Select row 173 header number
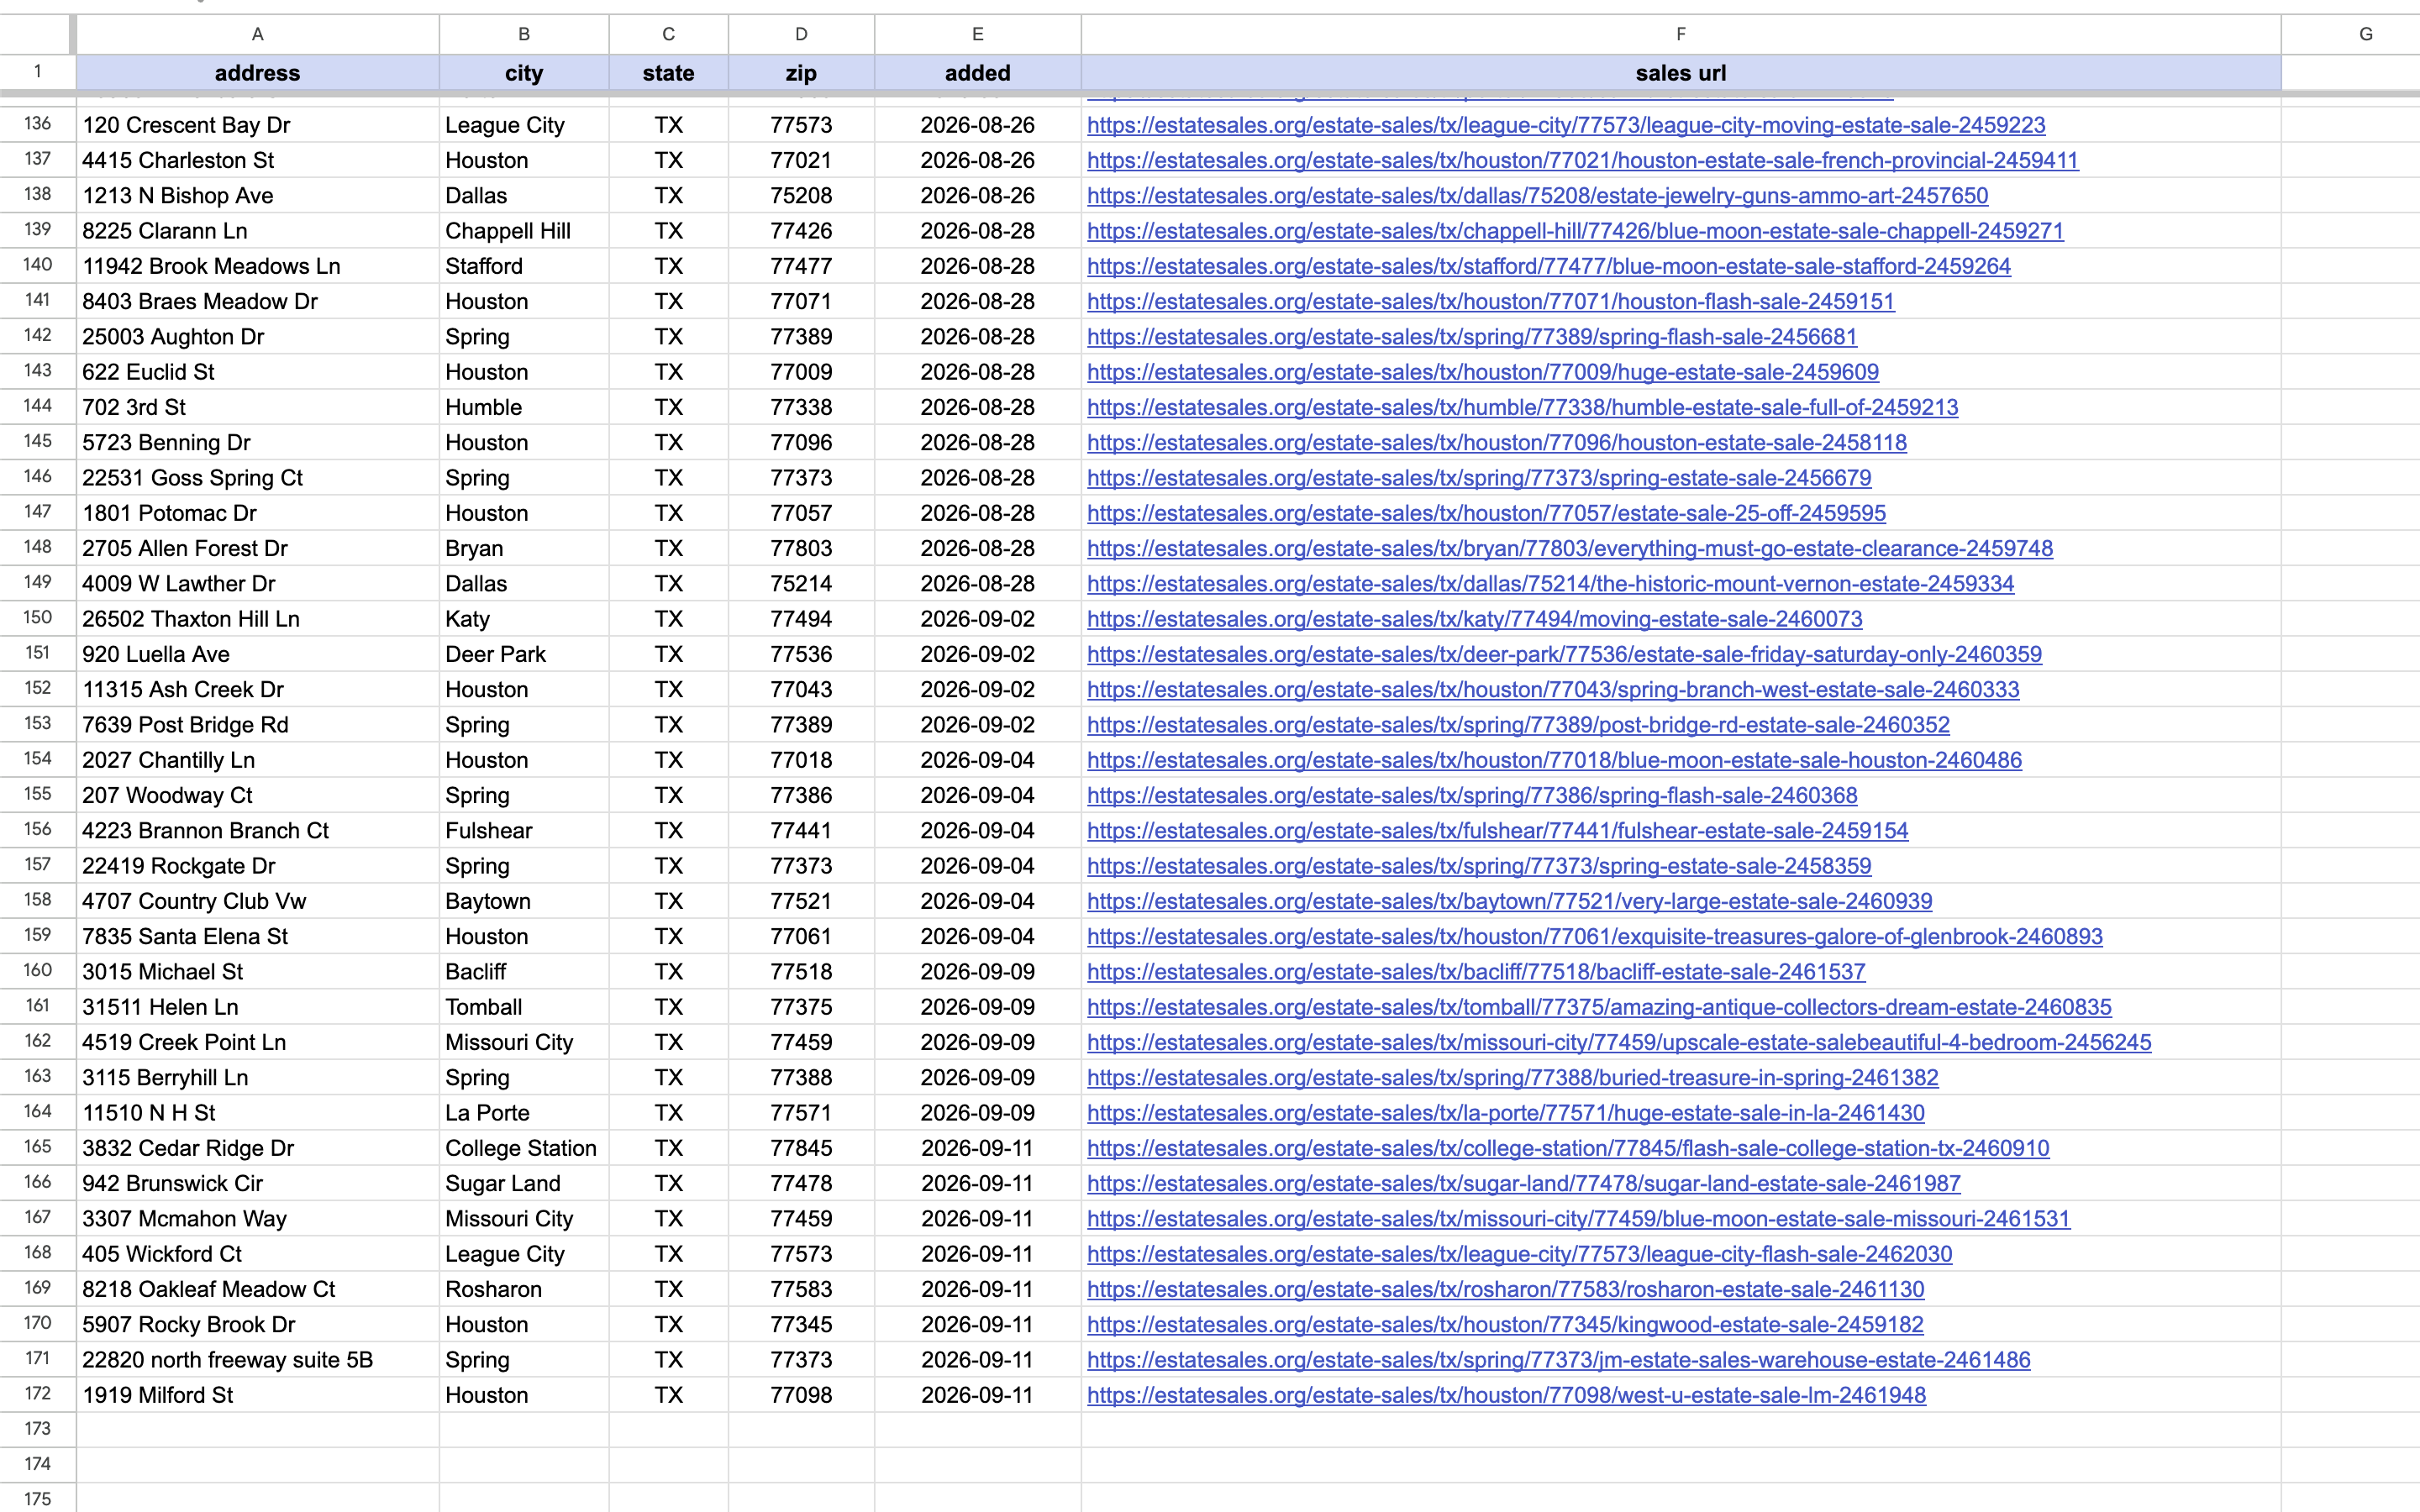2420x1512 pixels. (38, 1429)
